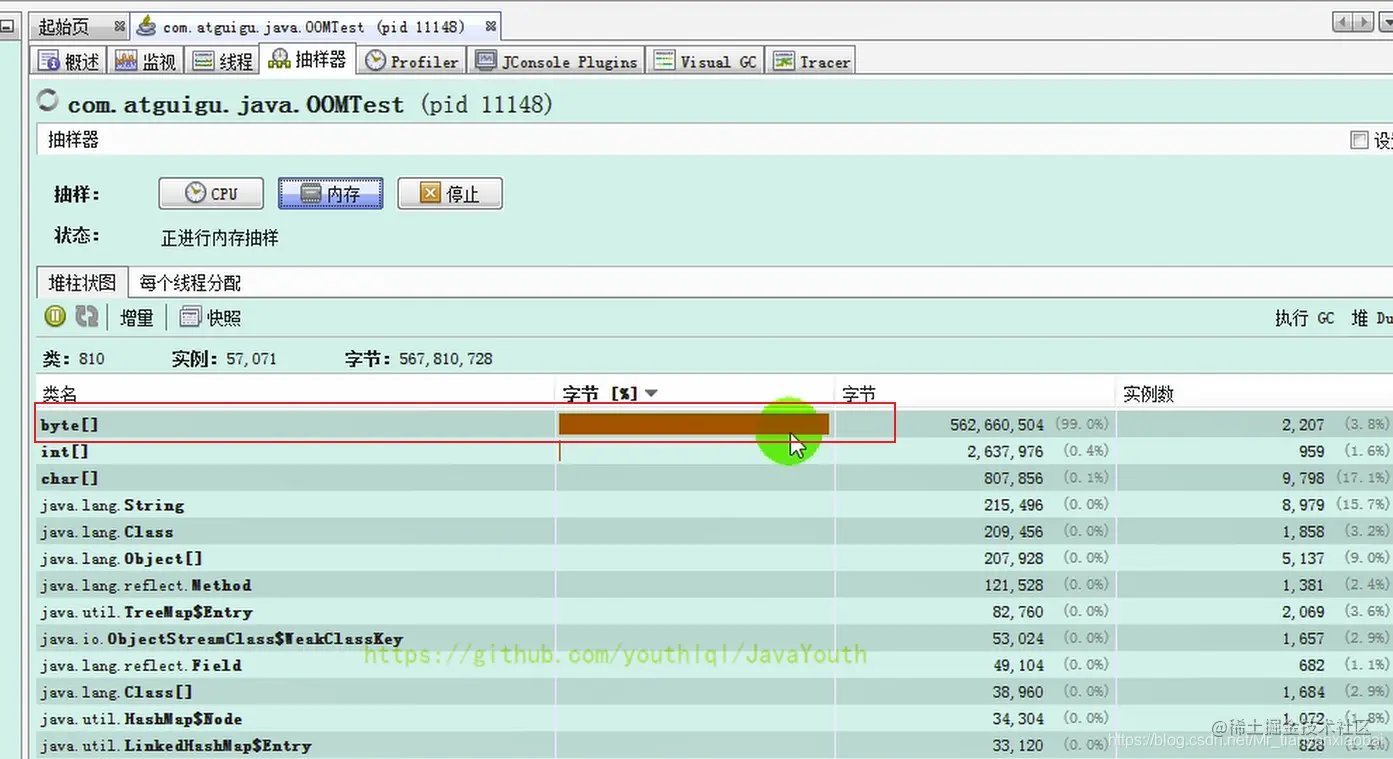
Task: Select the int[] row
Action: coord(715,452)
